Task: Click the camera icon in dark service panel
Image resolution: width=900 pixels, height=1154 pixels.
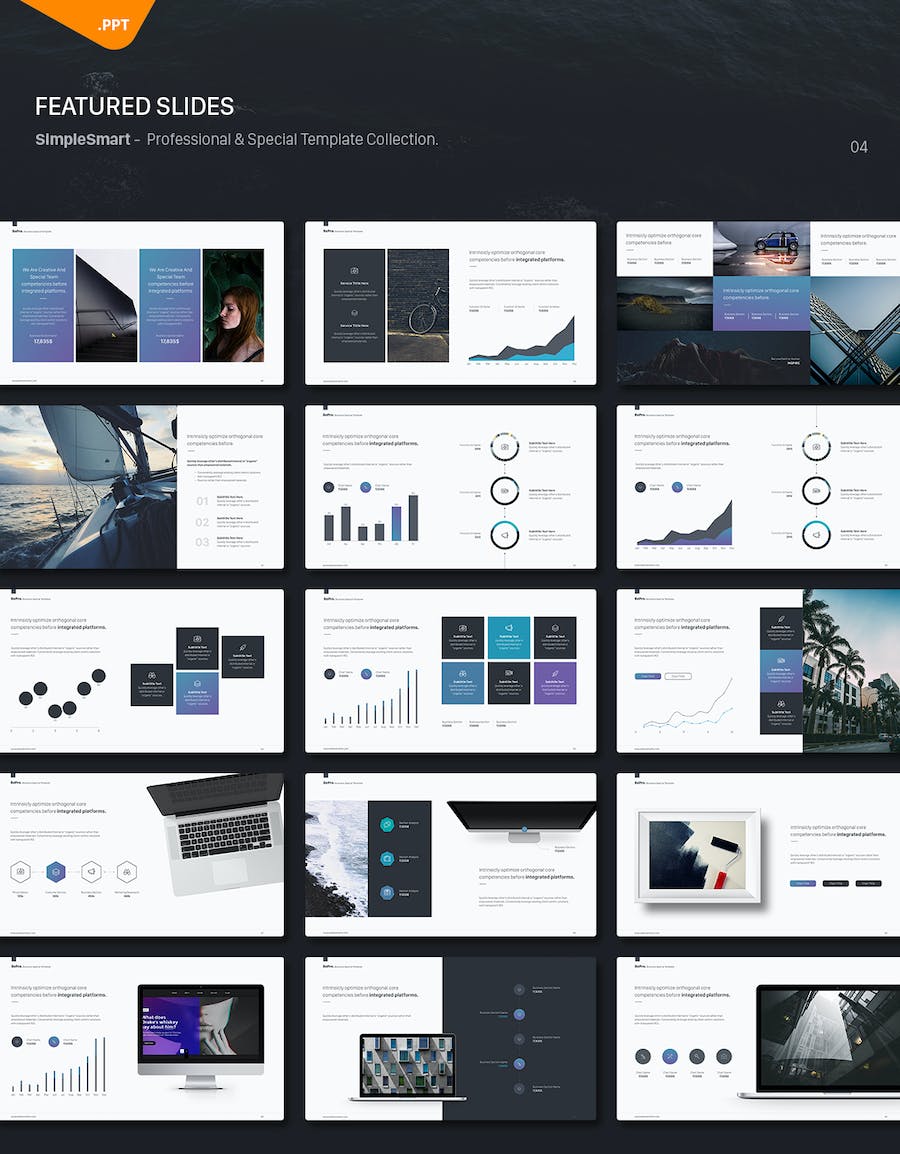Action: [354, 271]
